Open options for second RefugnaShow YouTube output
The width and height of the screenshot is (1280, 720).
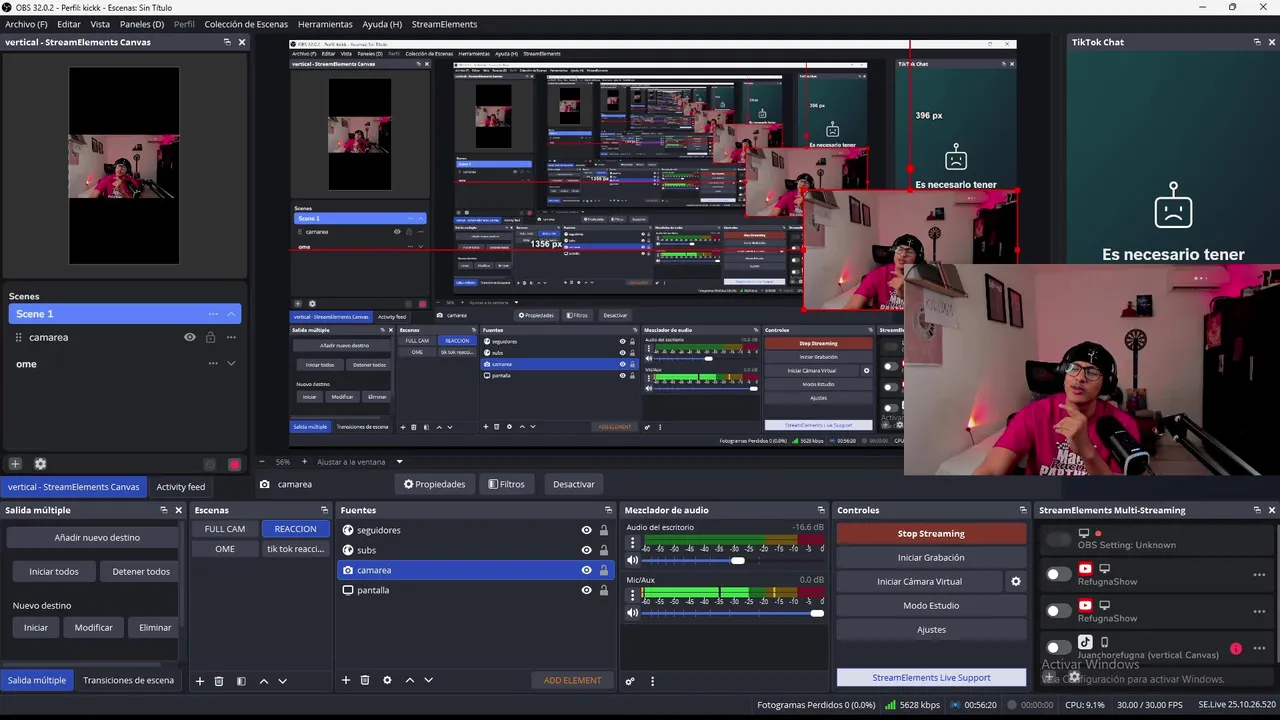(x=1259, y=610)
